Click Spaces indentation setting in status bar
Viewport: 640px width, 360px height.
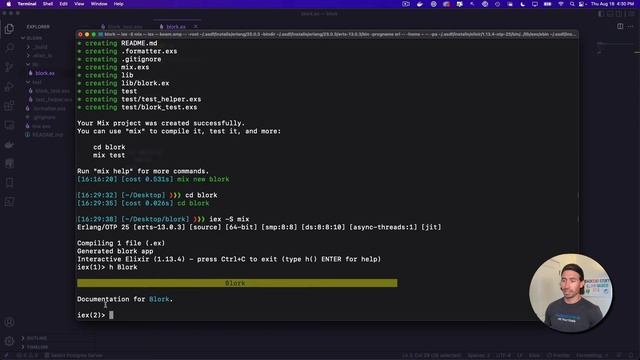(478, 356)
